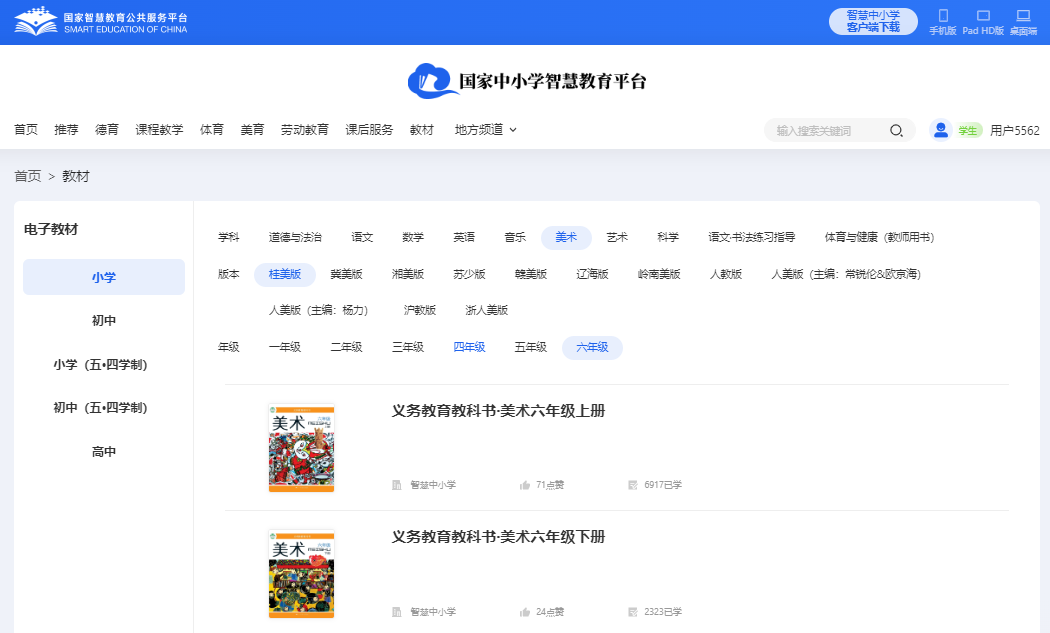Open 美术六年级下册 cover thumbnail

tap(301, 574)
